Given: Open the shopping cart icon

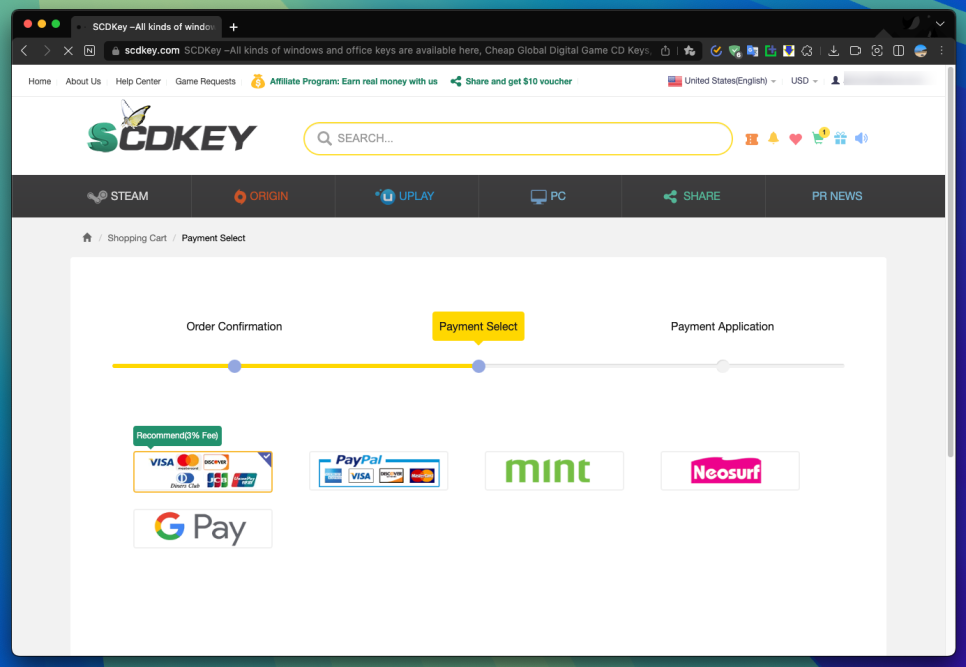Looking at the screenshot, I should click(819, 137).
